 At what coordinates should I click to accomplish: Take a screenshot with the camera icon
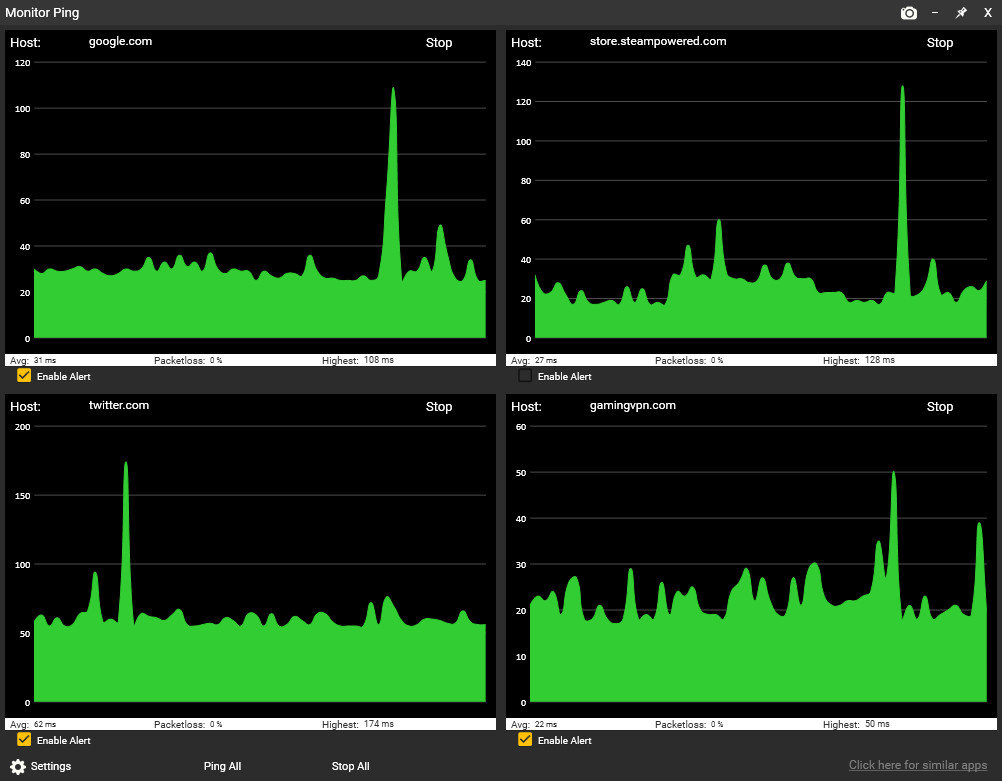[908, 13]
